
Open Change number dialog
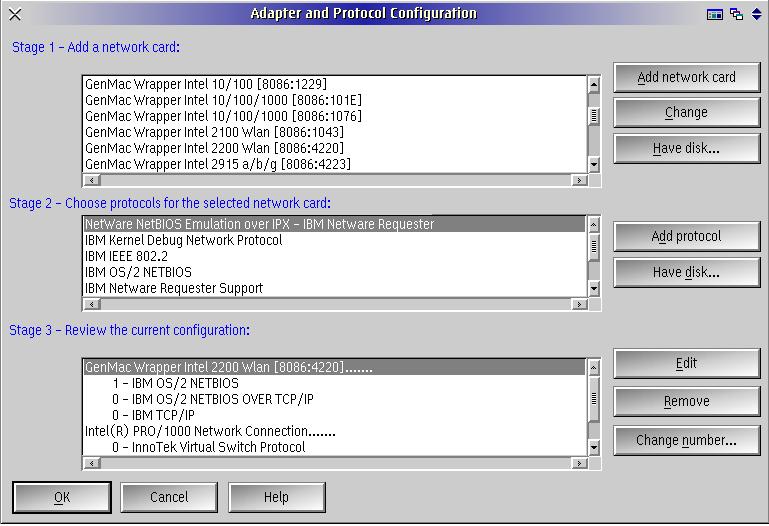pyautogui.click(x=687, y=441)
